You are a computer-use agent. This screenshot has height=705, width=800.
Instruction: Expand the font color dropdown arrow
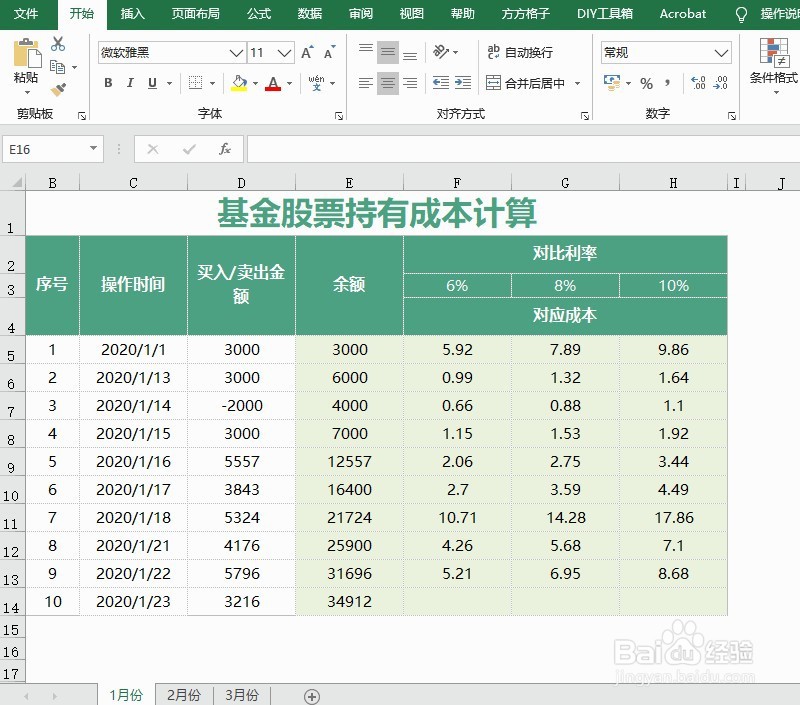tap(288, 83)
